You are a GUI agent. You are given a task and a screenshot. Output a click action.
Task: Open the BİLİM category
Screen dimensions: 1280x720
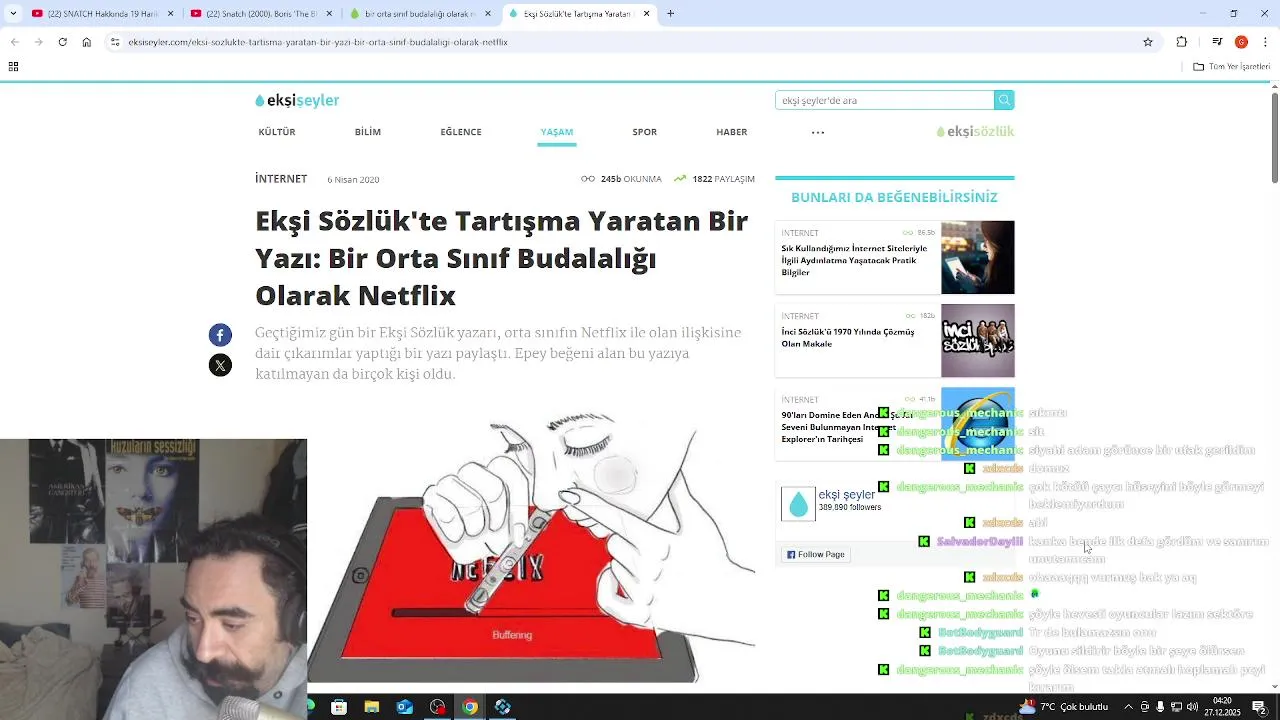coord(368,132)
